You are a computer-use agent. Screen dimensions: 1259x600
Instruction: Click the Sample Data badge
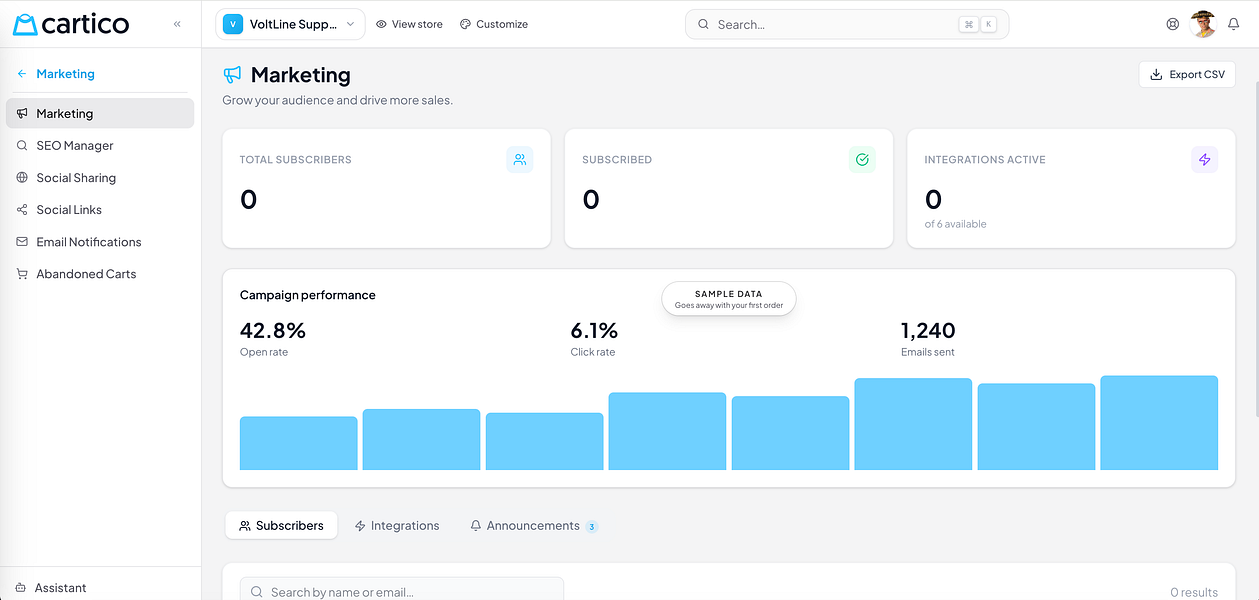pyautogui.click(x=729, y=298)
